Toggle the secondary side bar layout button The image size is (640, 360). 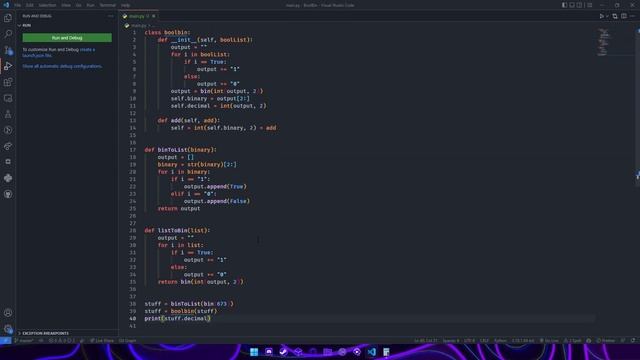[579, 5]
